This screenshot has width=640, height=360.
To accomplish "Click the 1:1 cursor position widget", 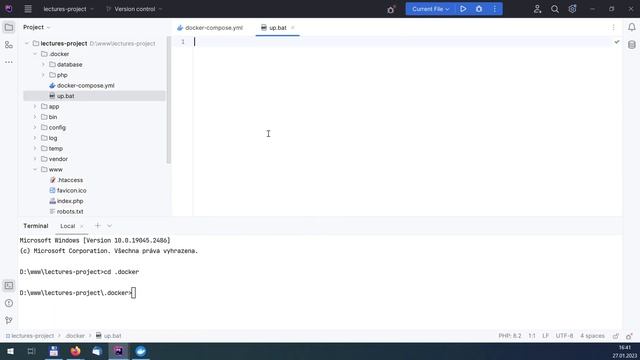I will [x=532, y=336].
